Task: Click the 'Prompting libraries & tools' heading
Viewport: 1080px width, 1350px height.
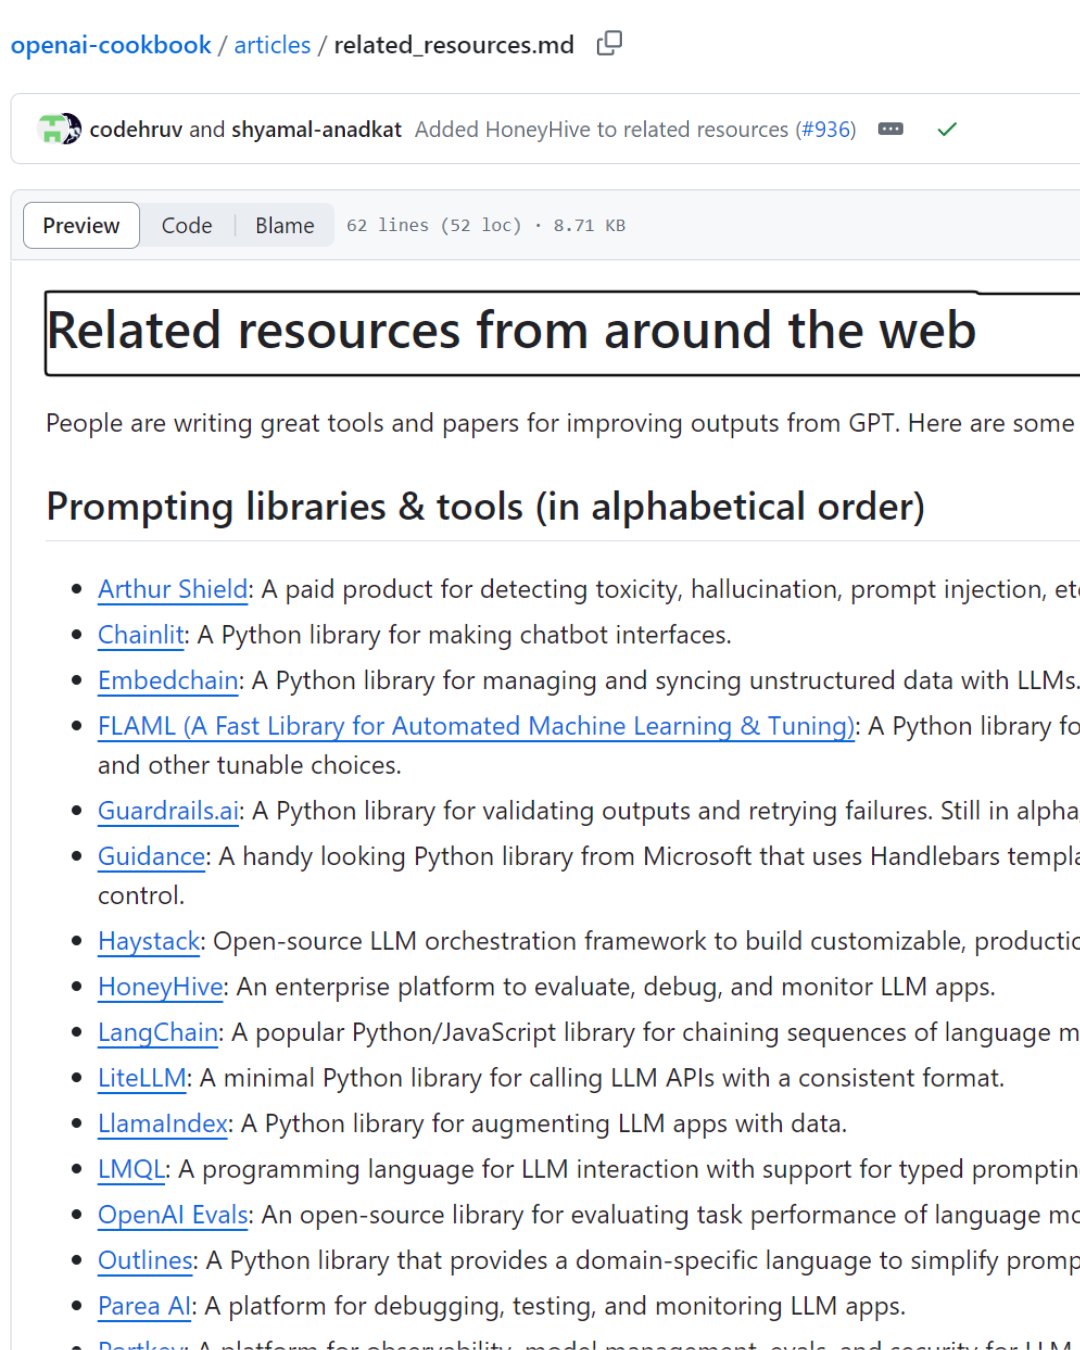Action: coord(485,507)
